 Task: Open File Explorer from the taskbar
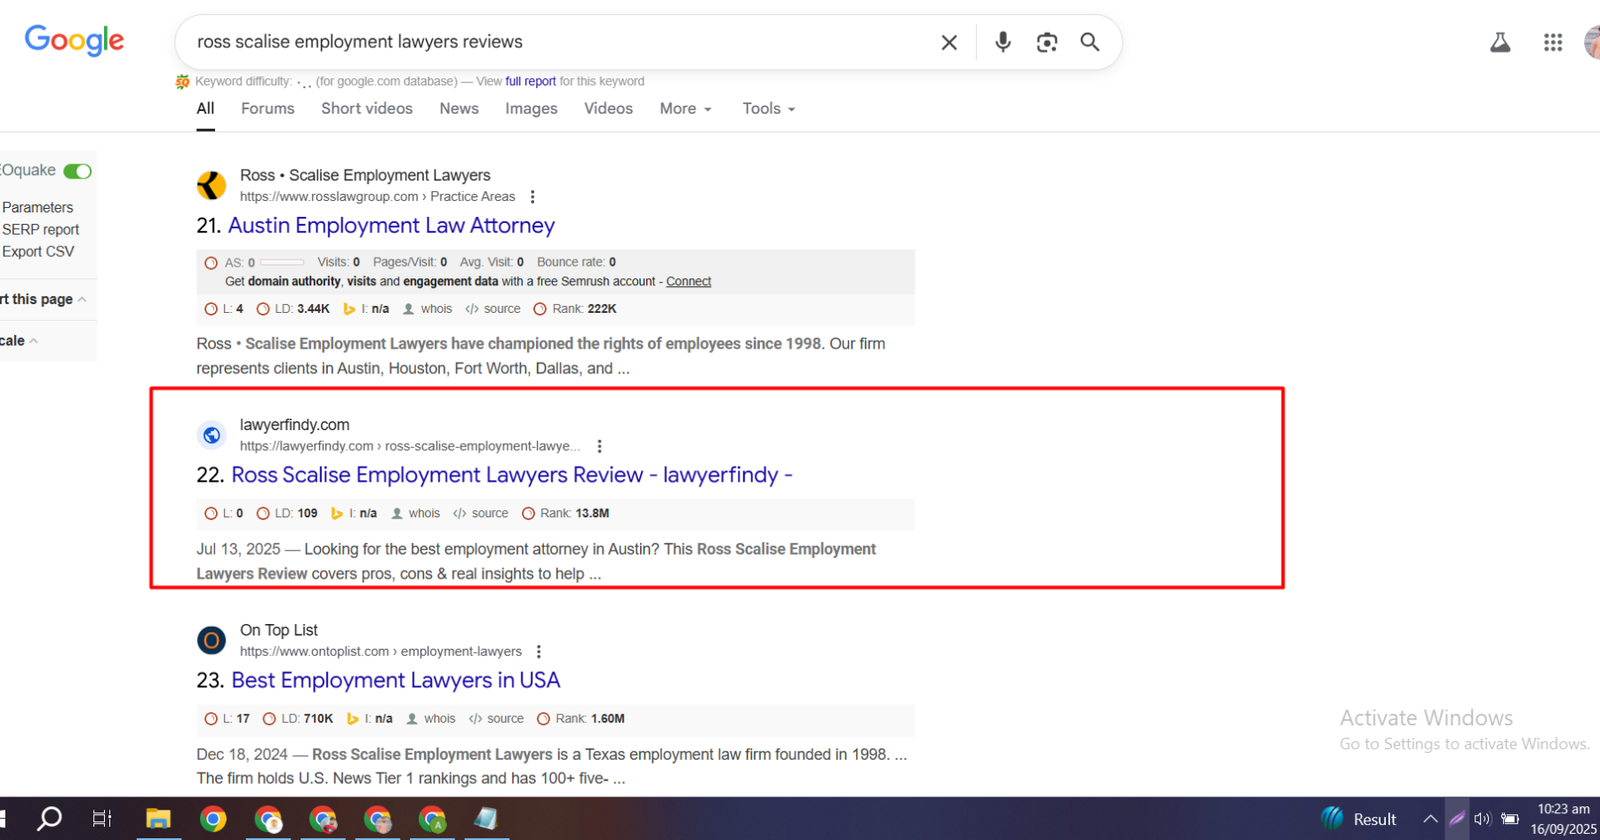[x=158, y=819]
